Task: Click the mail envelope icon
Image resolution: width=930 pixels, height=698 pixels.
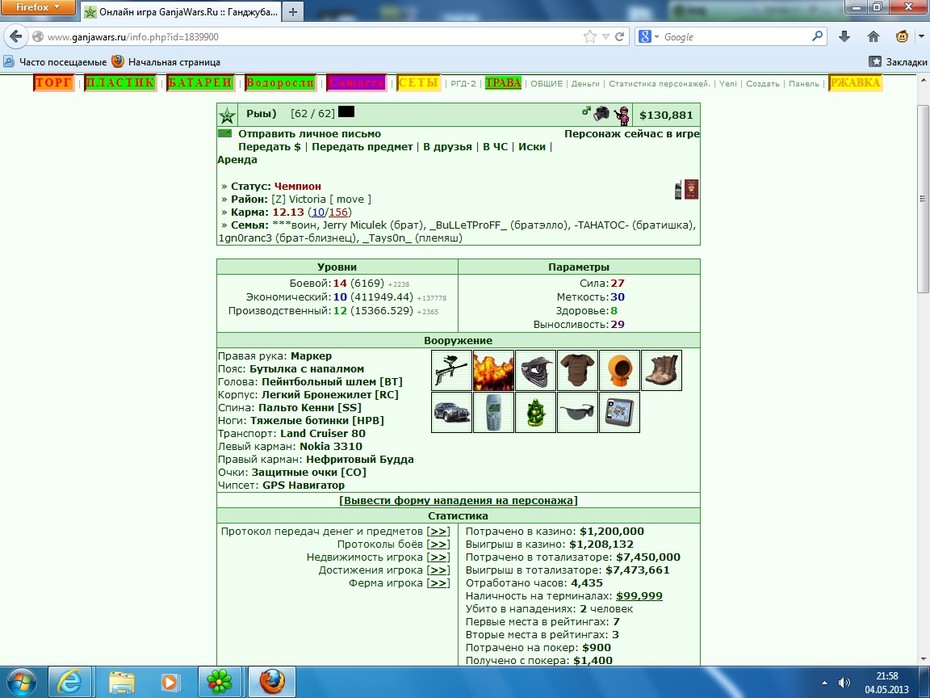Action: 225,133
